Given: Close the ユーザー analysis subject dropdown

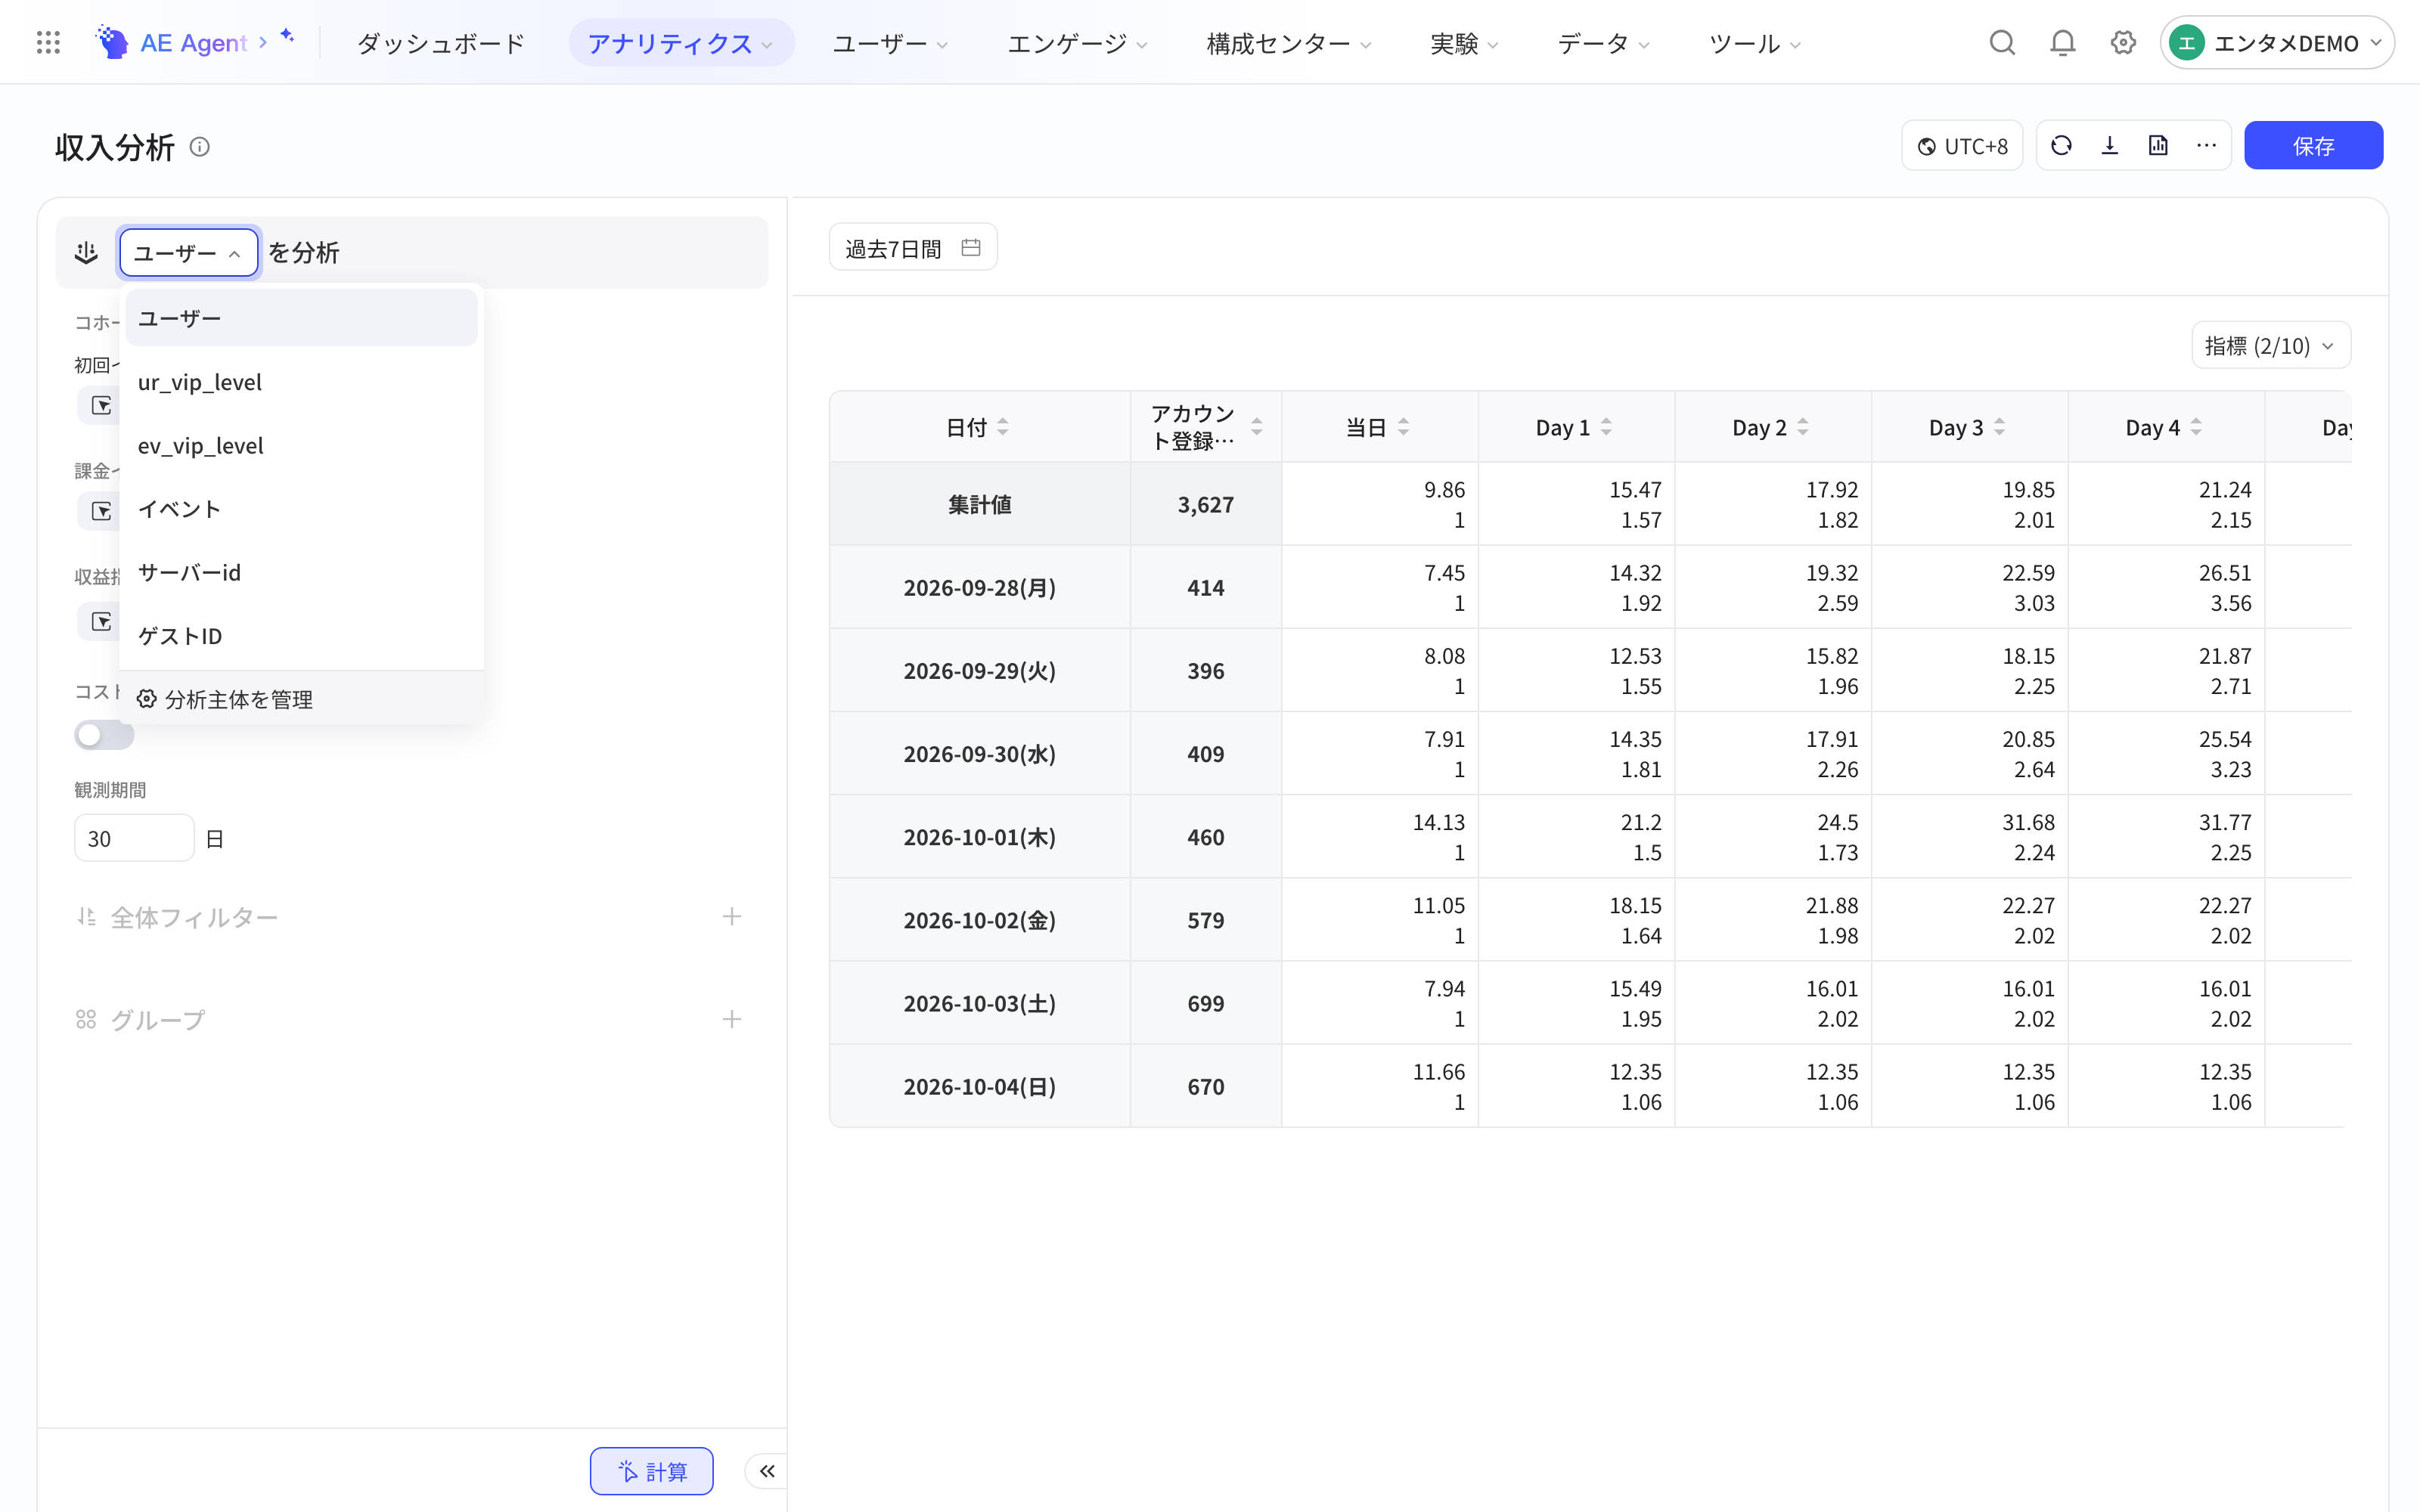Looking at the screenshot, I should [189, 253].
